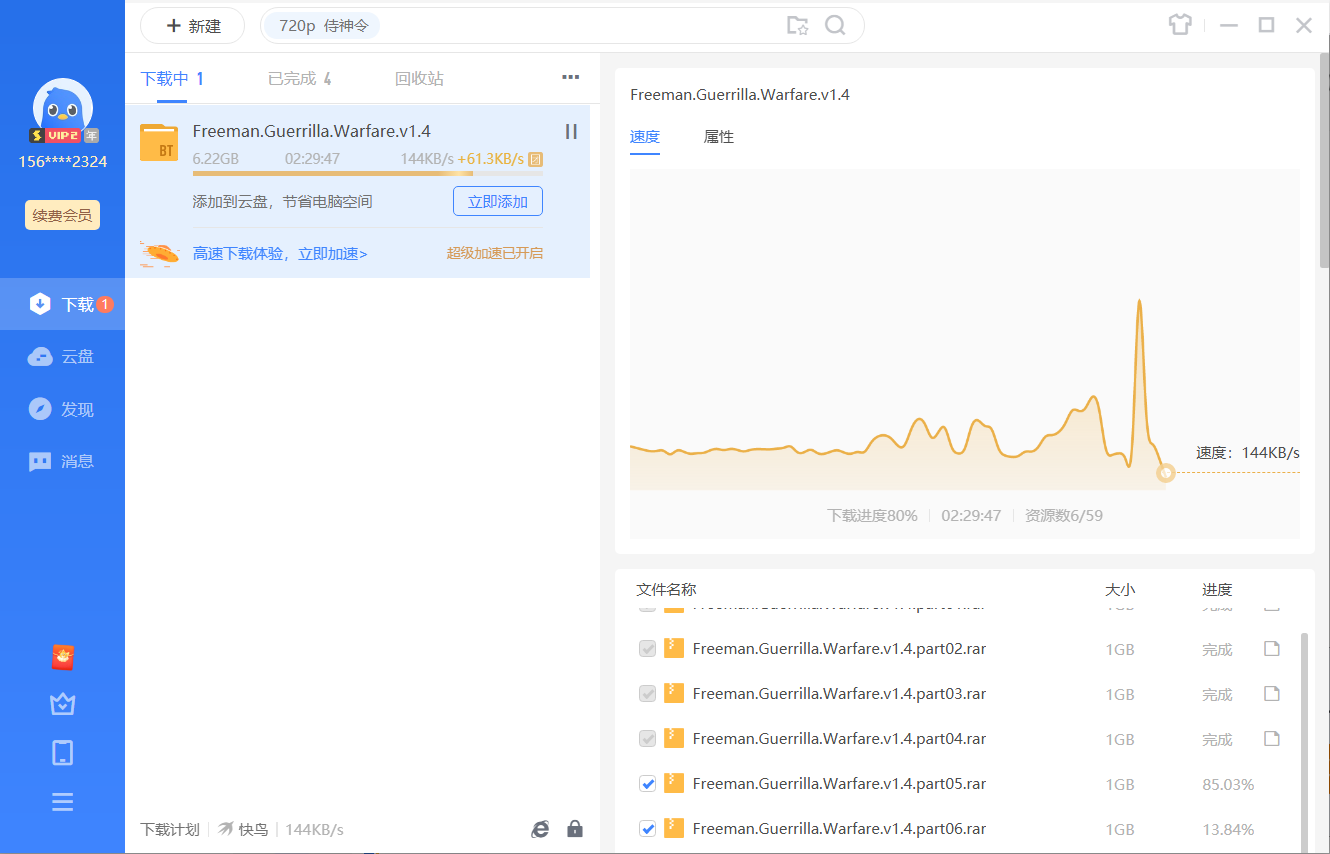
Task: Pause the Freeman.Guerrilla.Warfare download
Action: (x=571, y=131)
